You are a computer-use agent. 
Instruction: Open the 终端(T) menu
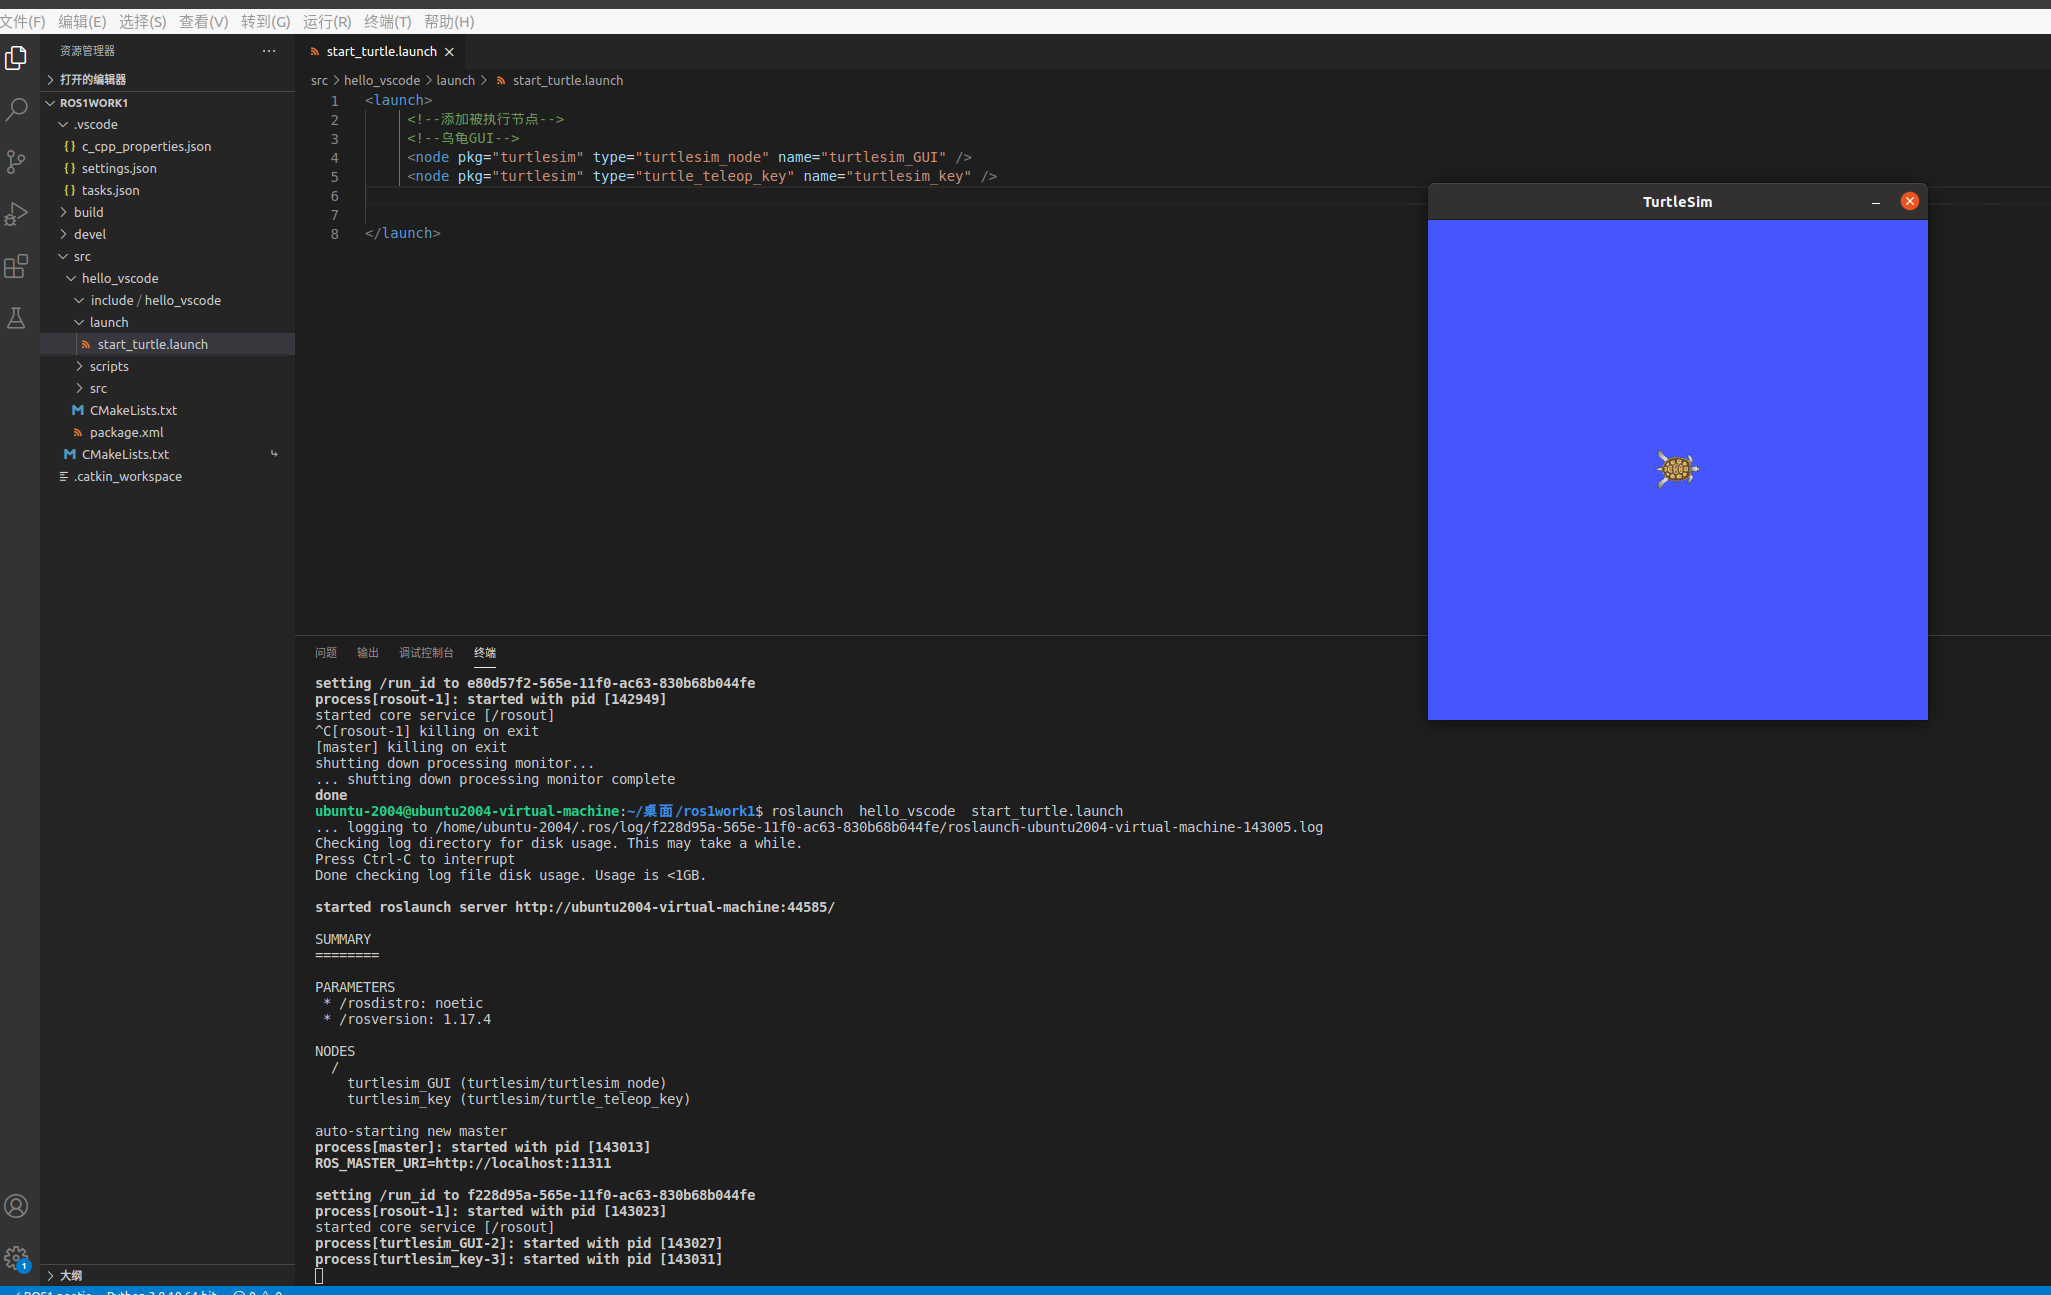[x=387, y=21]
